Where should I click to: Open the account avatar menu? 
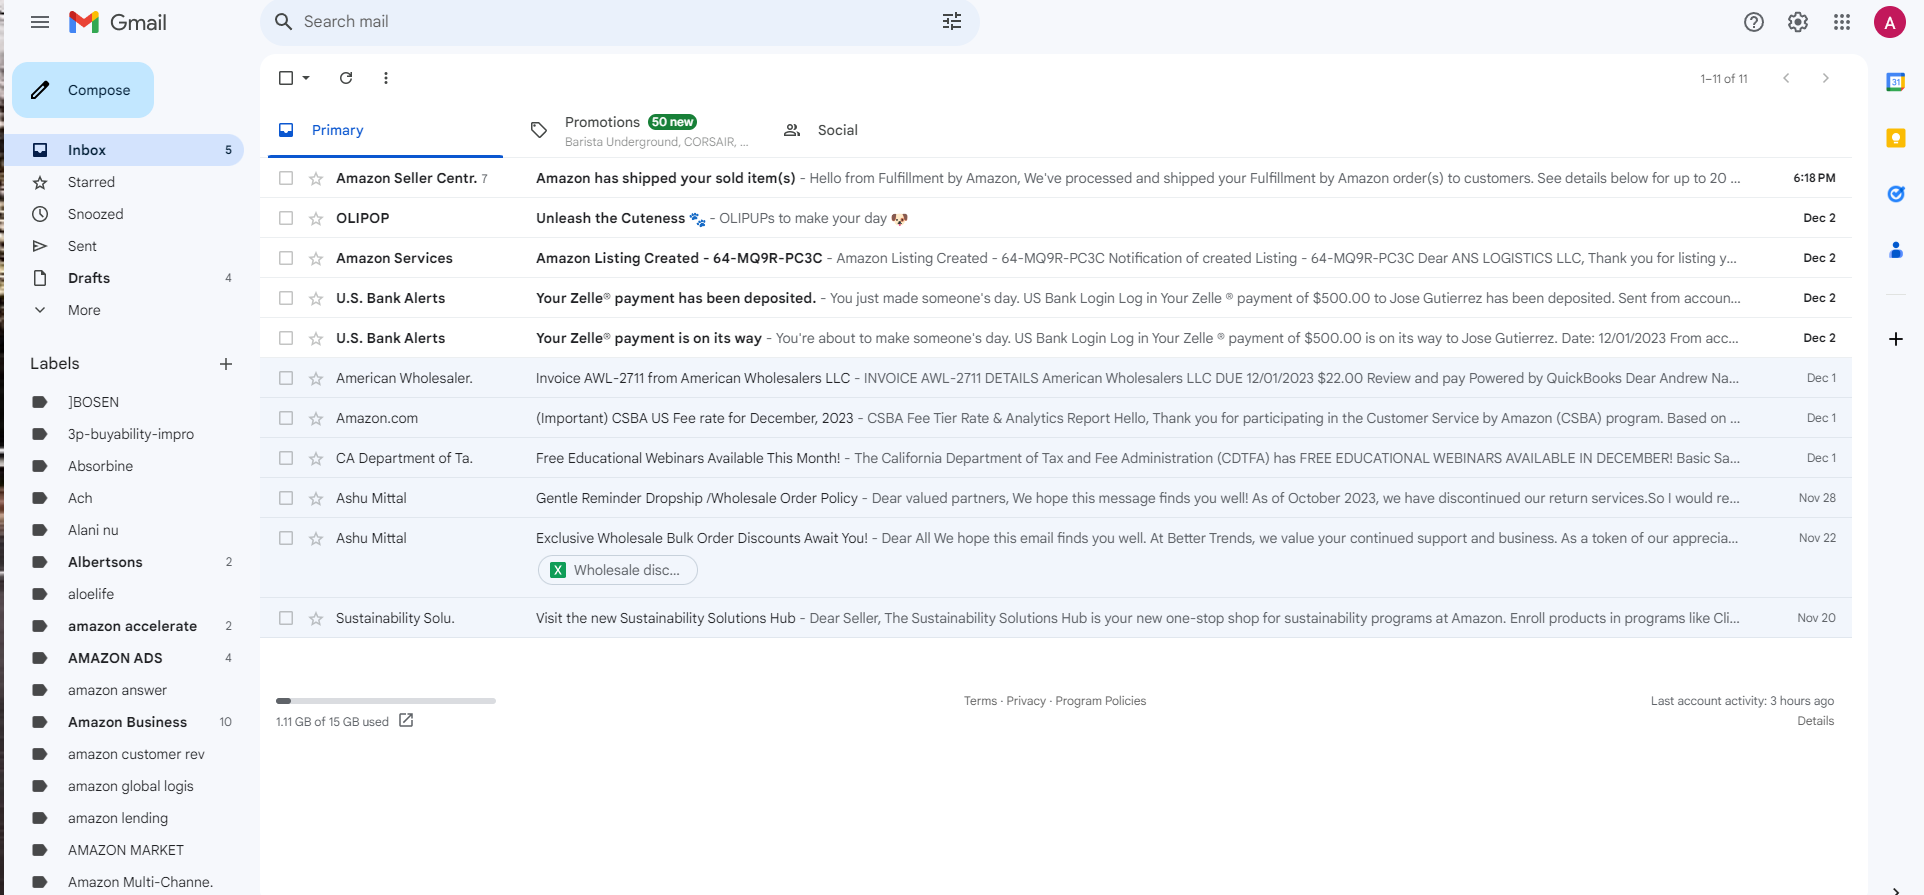(x=1890, y=22)
